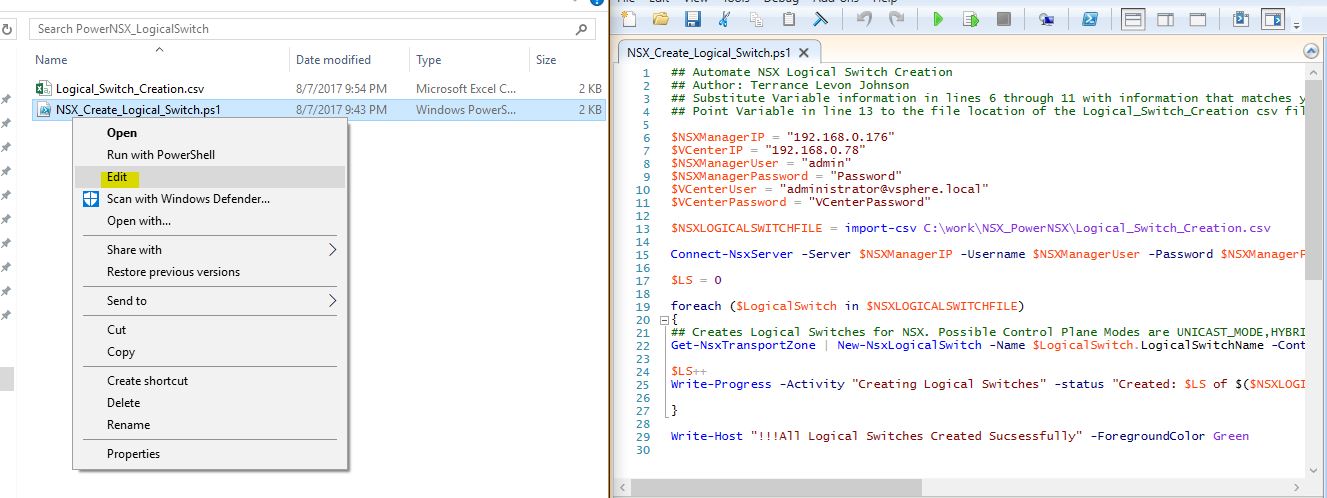Click date 8/7/2017 9:43 PM
Image resolution: width=1327 pixels, height=498 pixels.
pos(341,110)
